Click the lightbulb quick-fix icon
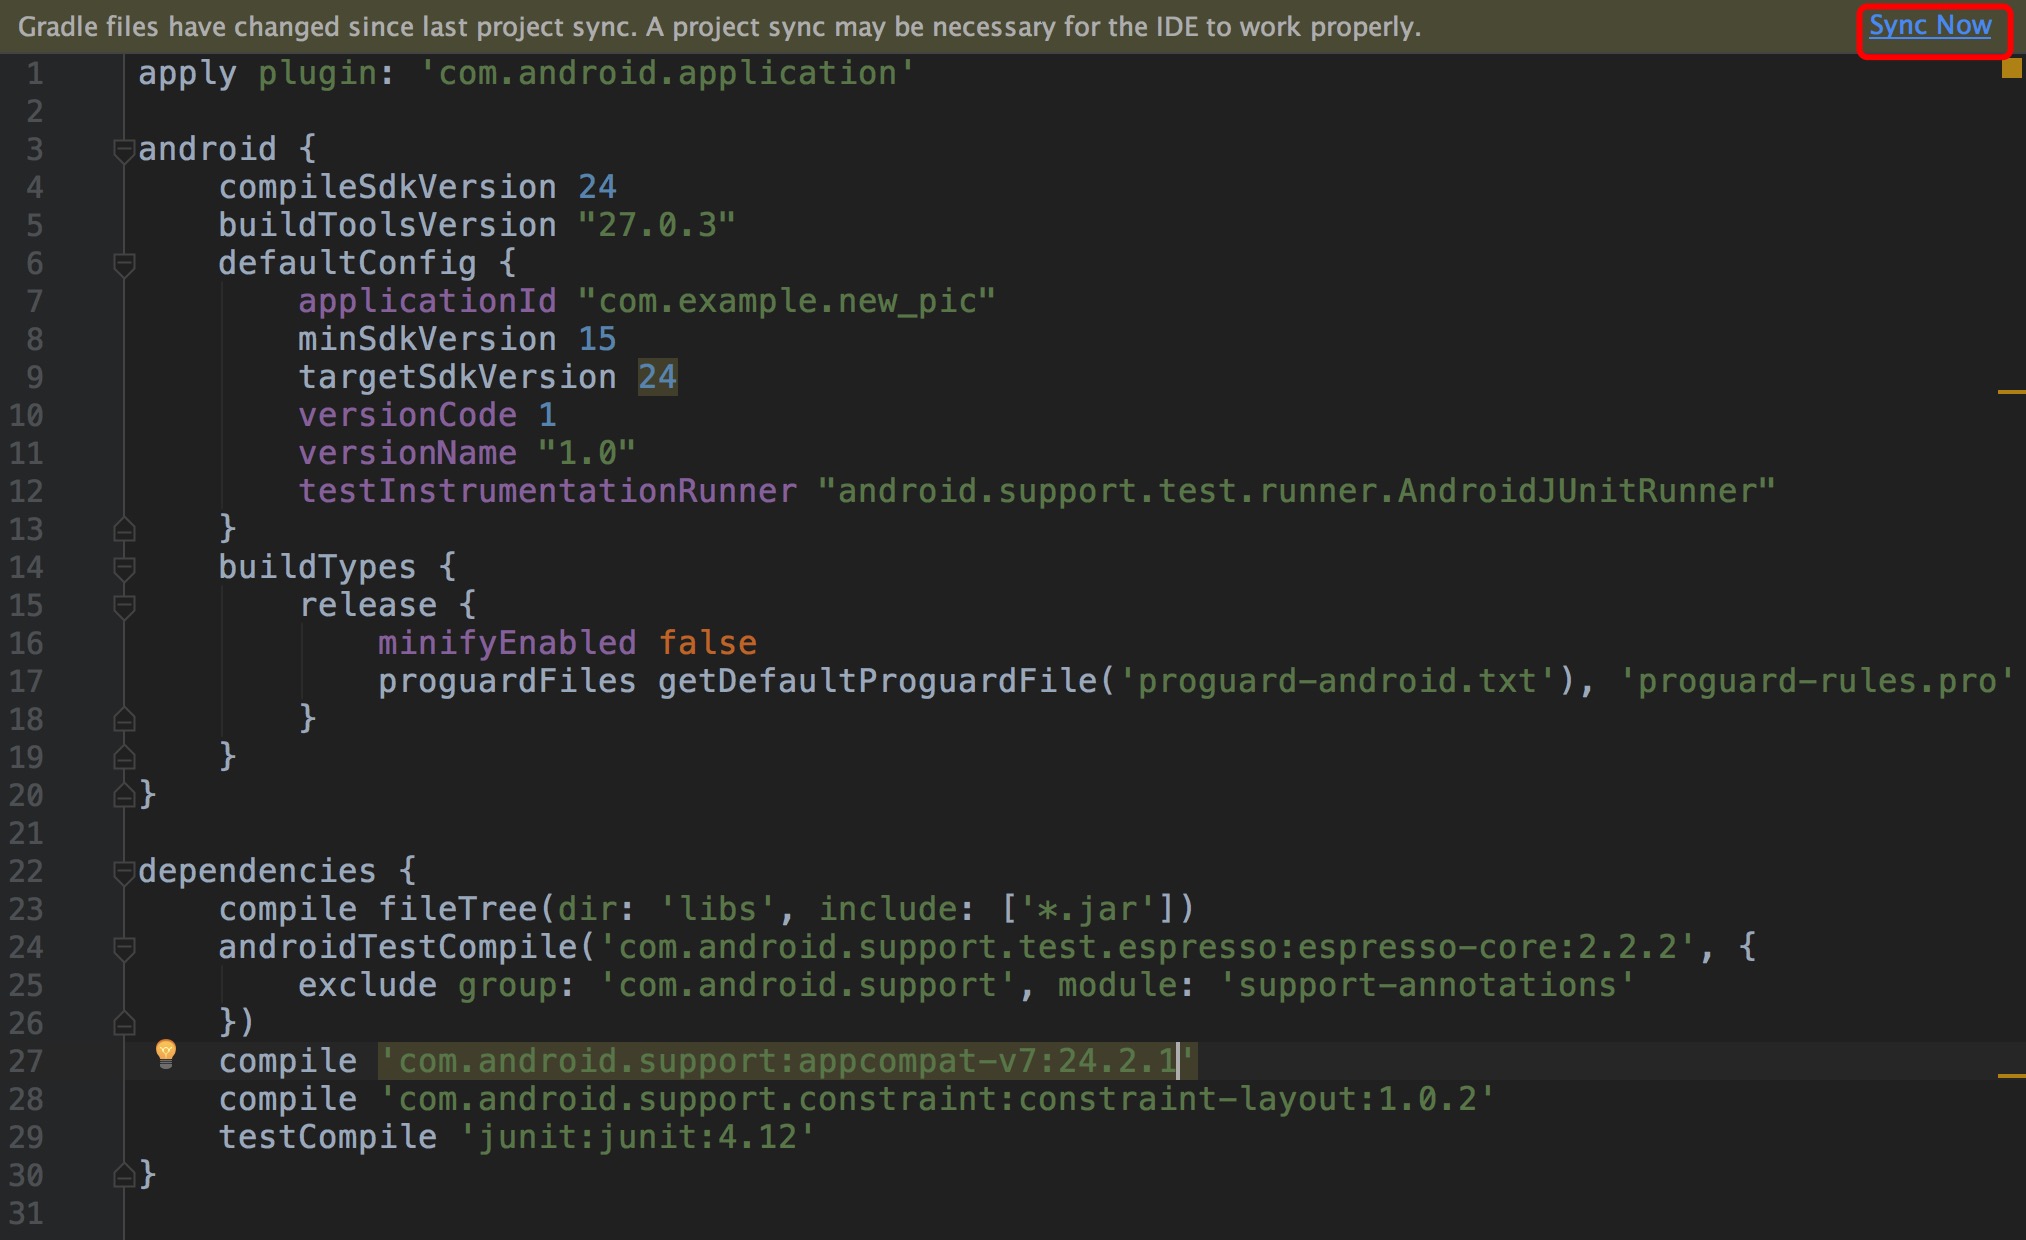The height and width of the screenshot is (1240, 2026). tap(166, 1053)
